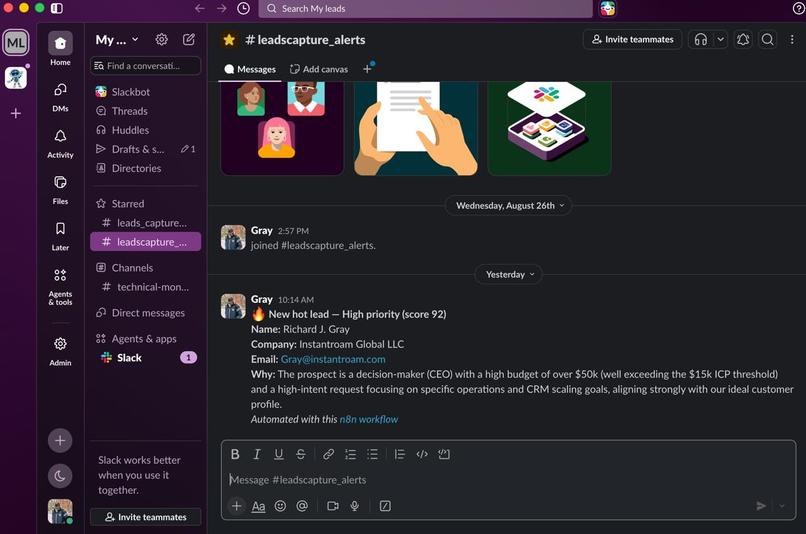The width and height of the screenshot is (806, 534).
Task: Open Home in the sidebar
Action: [60, 49]
